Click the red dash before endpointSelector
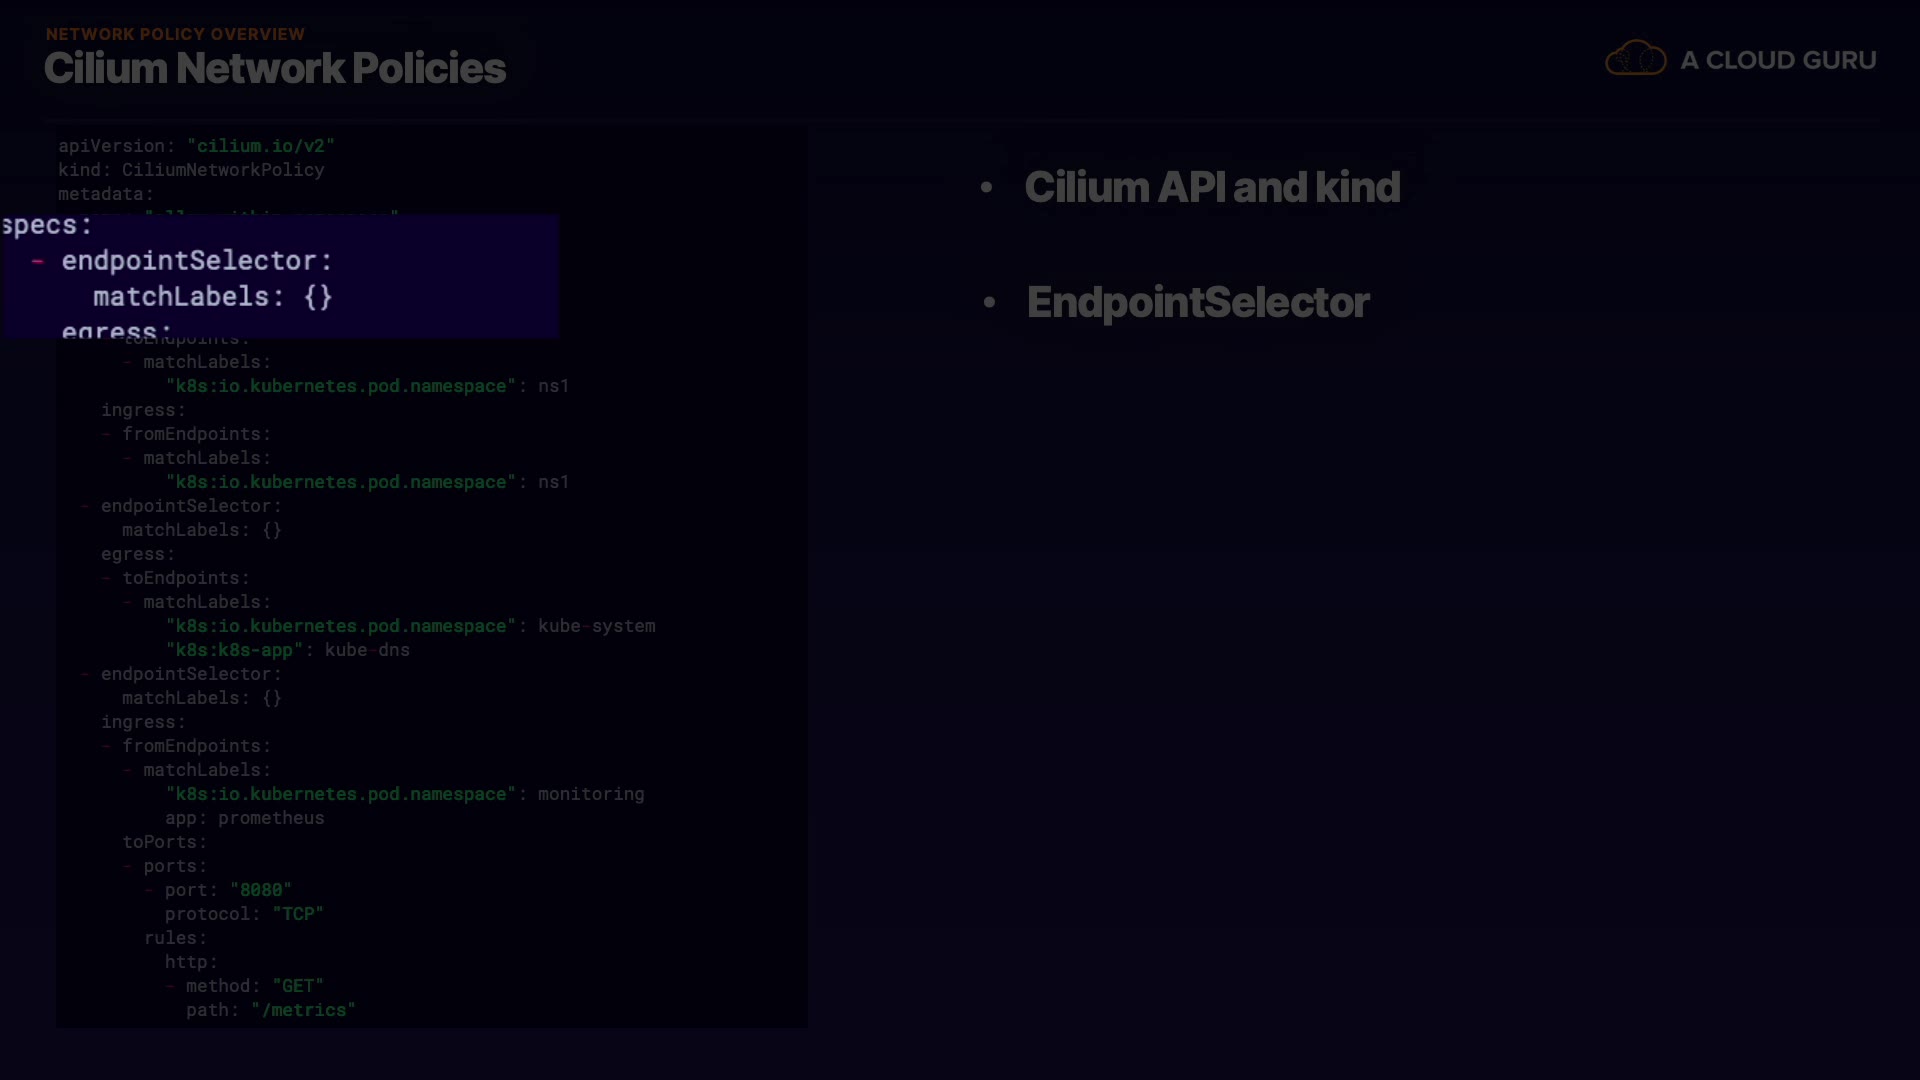Viewport: 1920px width, 1080px height. [38, 261]
